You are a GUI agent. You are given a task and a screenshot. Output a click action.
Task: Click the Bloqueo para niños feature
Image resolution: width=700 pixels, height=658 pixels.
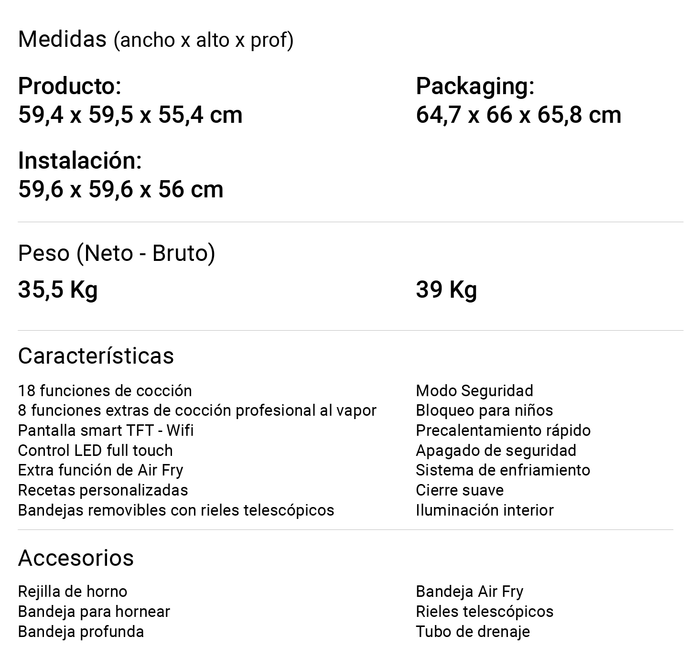[484, 411]
